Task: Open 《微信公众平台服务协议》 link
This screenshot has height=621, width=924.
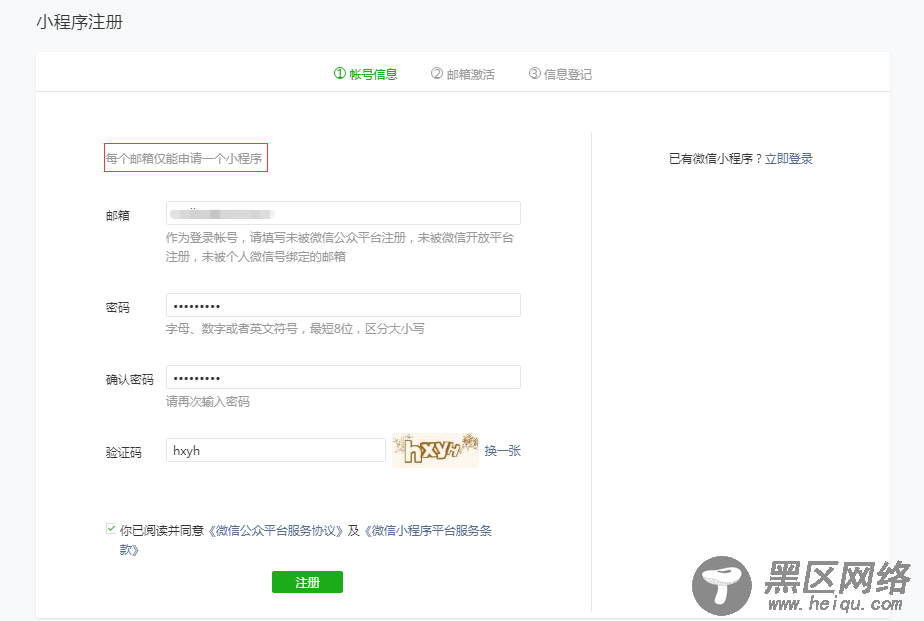Action: tap(276, 531)
